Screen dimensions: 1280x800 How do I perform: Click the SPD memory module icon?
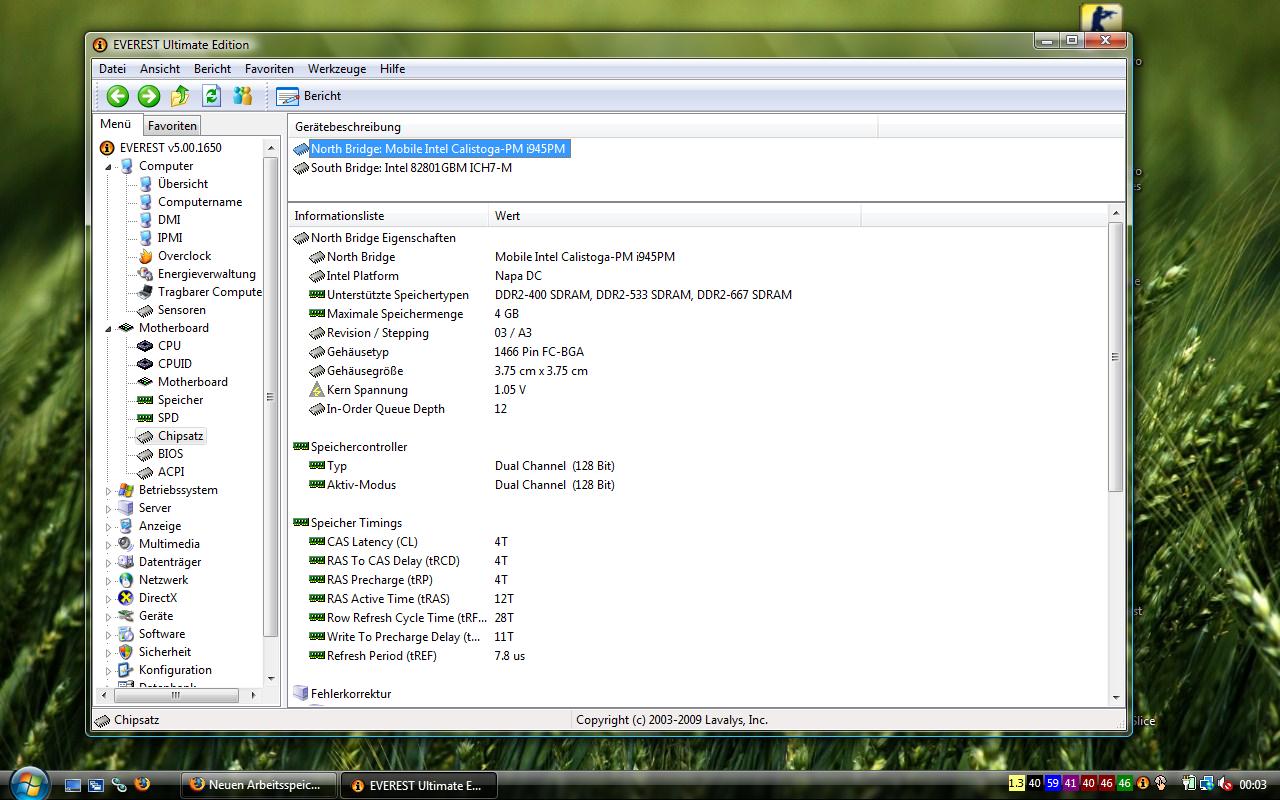click(145, 418)
